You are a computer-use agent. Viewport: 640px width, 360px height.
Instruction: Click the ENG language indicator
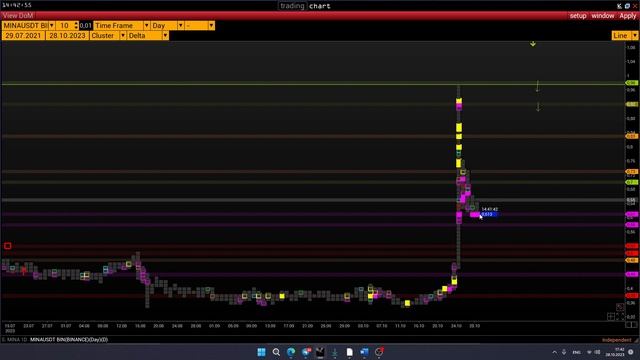pyautogui.click(x=576, y=352)
